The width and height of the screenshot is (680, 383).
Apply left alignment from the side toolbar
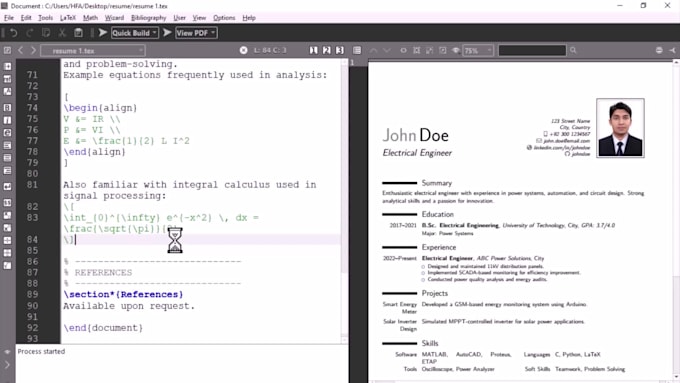point(7,145)
